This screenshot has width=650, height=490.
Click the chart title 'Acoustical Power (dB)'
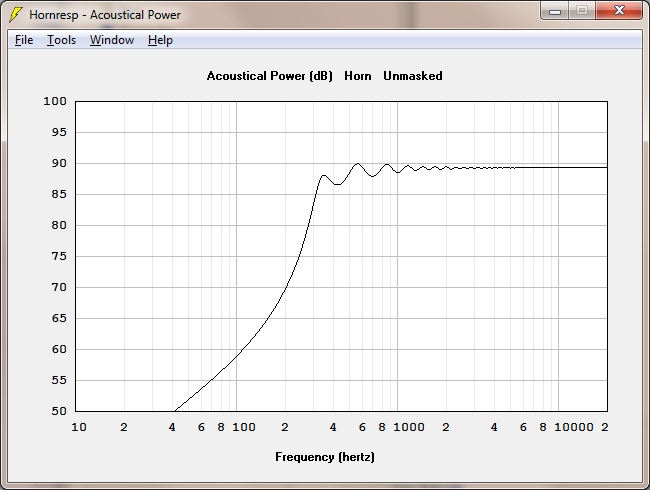coord(269,76)
